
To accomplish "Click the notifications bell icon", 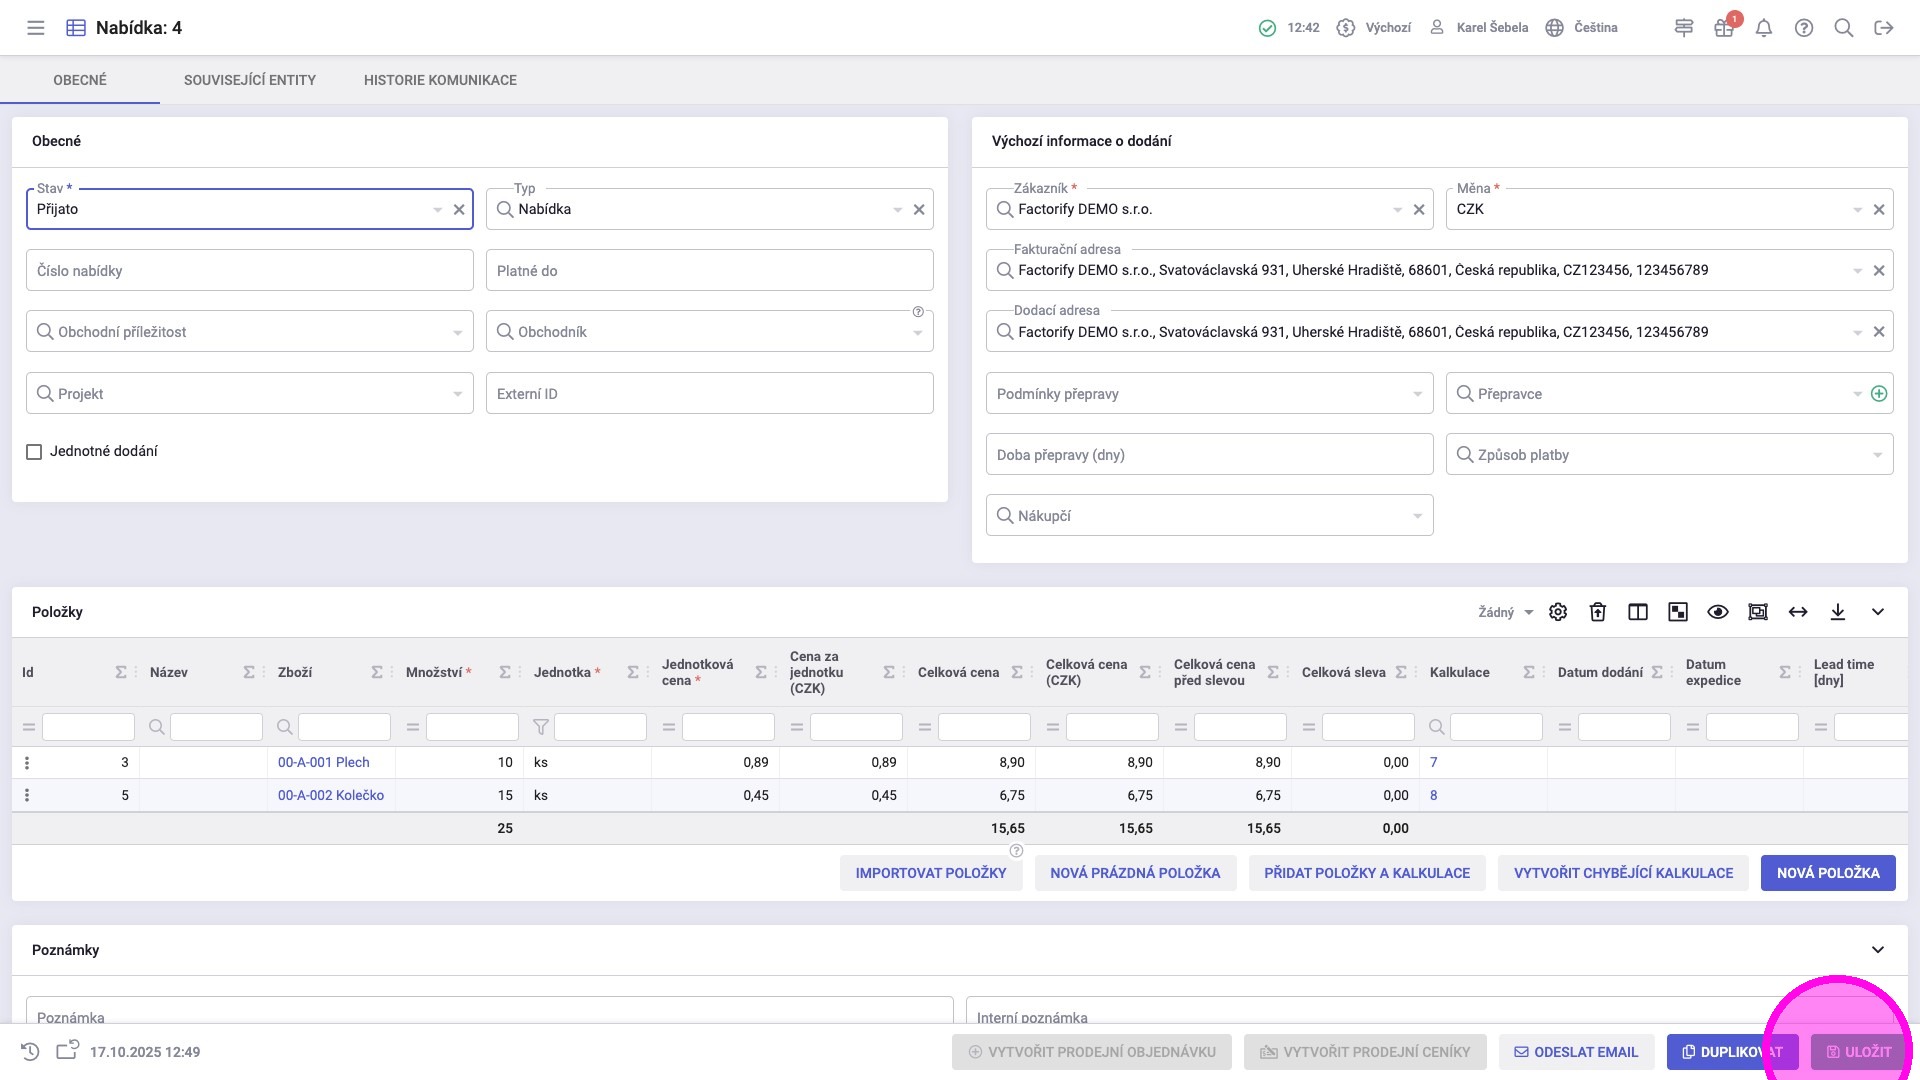I will (1764, 28).
